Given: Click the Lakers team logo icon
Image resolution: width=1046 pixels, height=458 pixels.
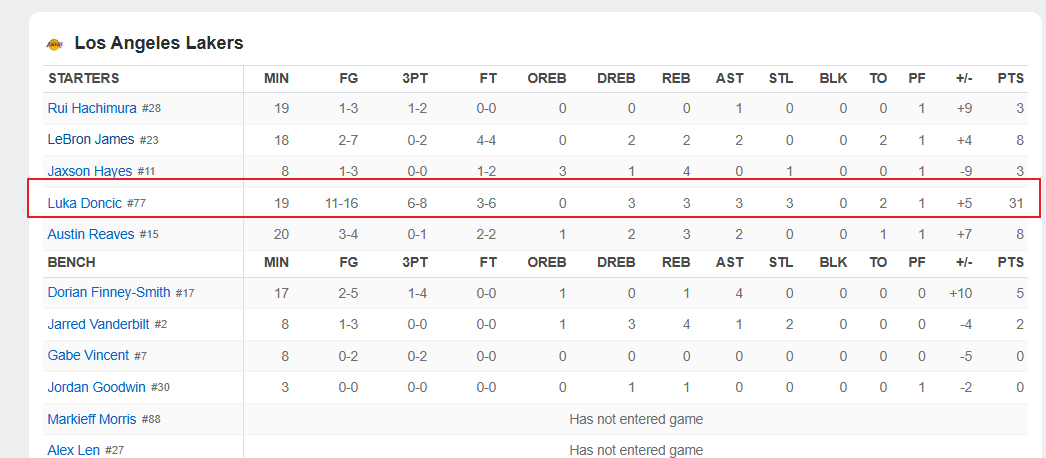Looking at the screenshot, I should [x=55, y=44].
